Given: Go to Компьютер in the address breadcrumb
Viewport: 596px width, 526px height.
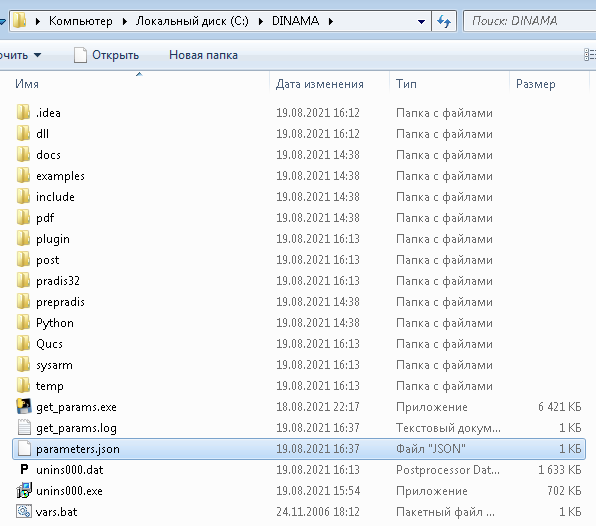Looking at the screenshot, I should (81, 21).
